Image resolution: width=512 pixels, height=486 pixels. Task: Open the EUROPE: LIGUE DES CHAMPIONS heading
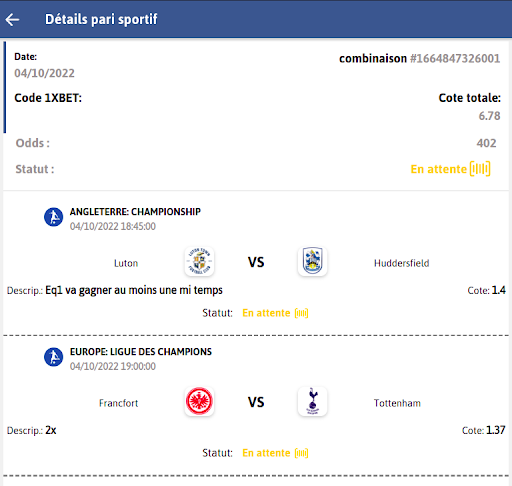click(141, 352)
